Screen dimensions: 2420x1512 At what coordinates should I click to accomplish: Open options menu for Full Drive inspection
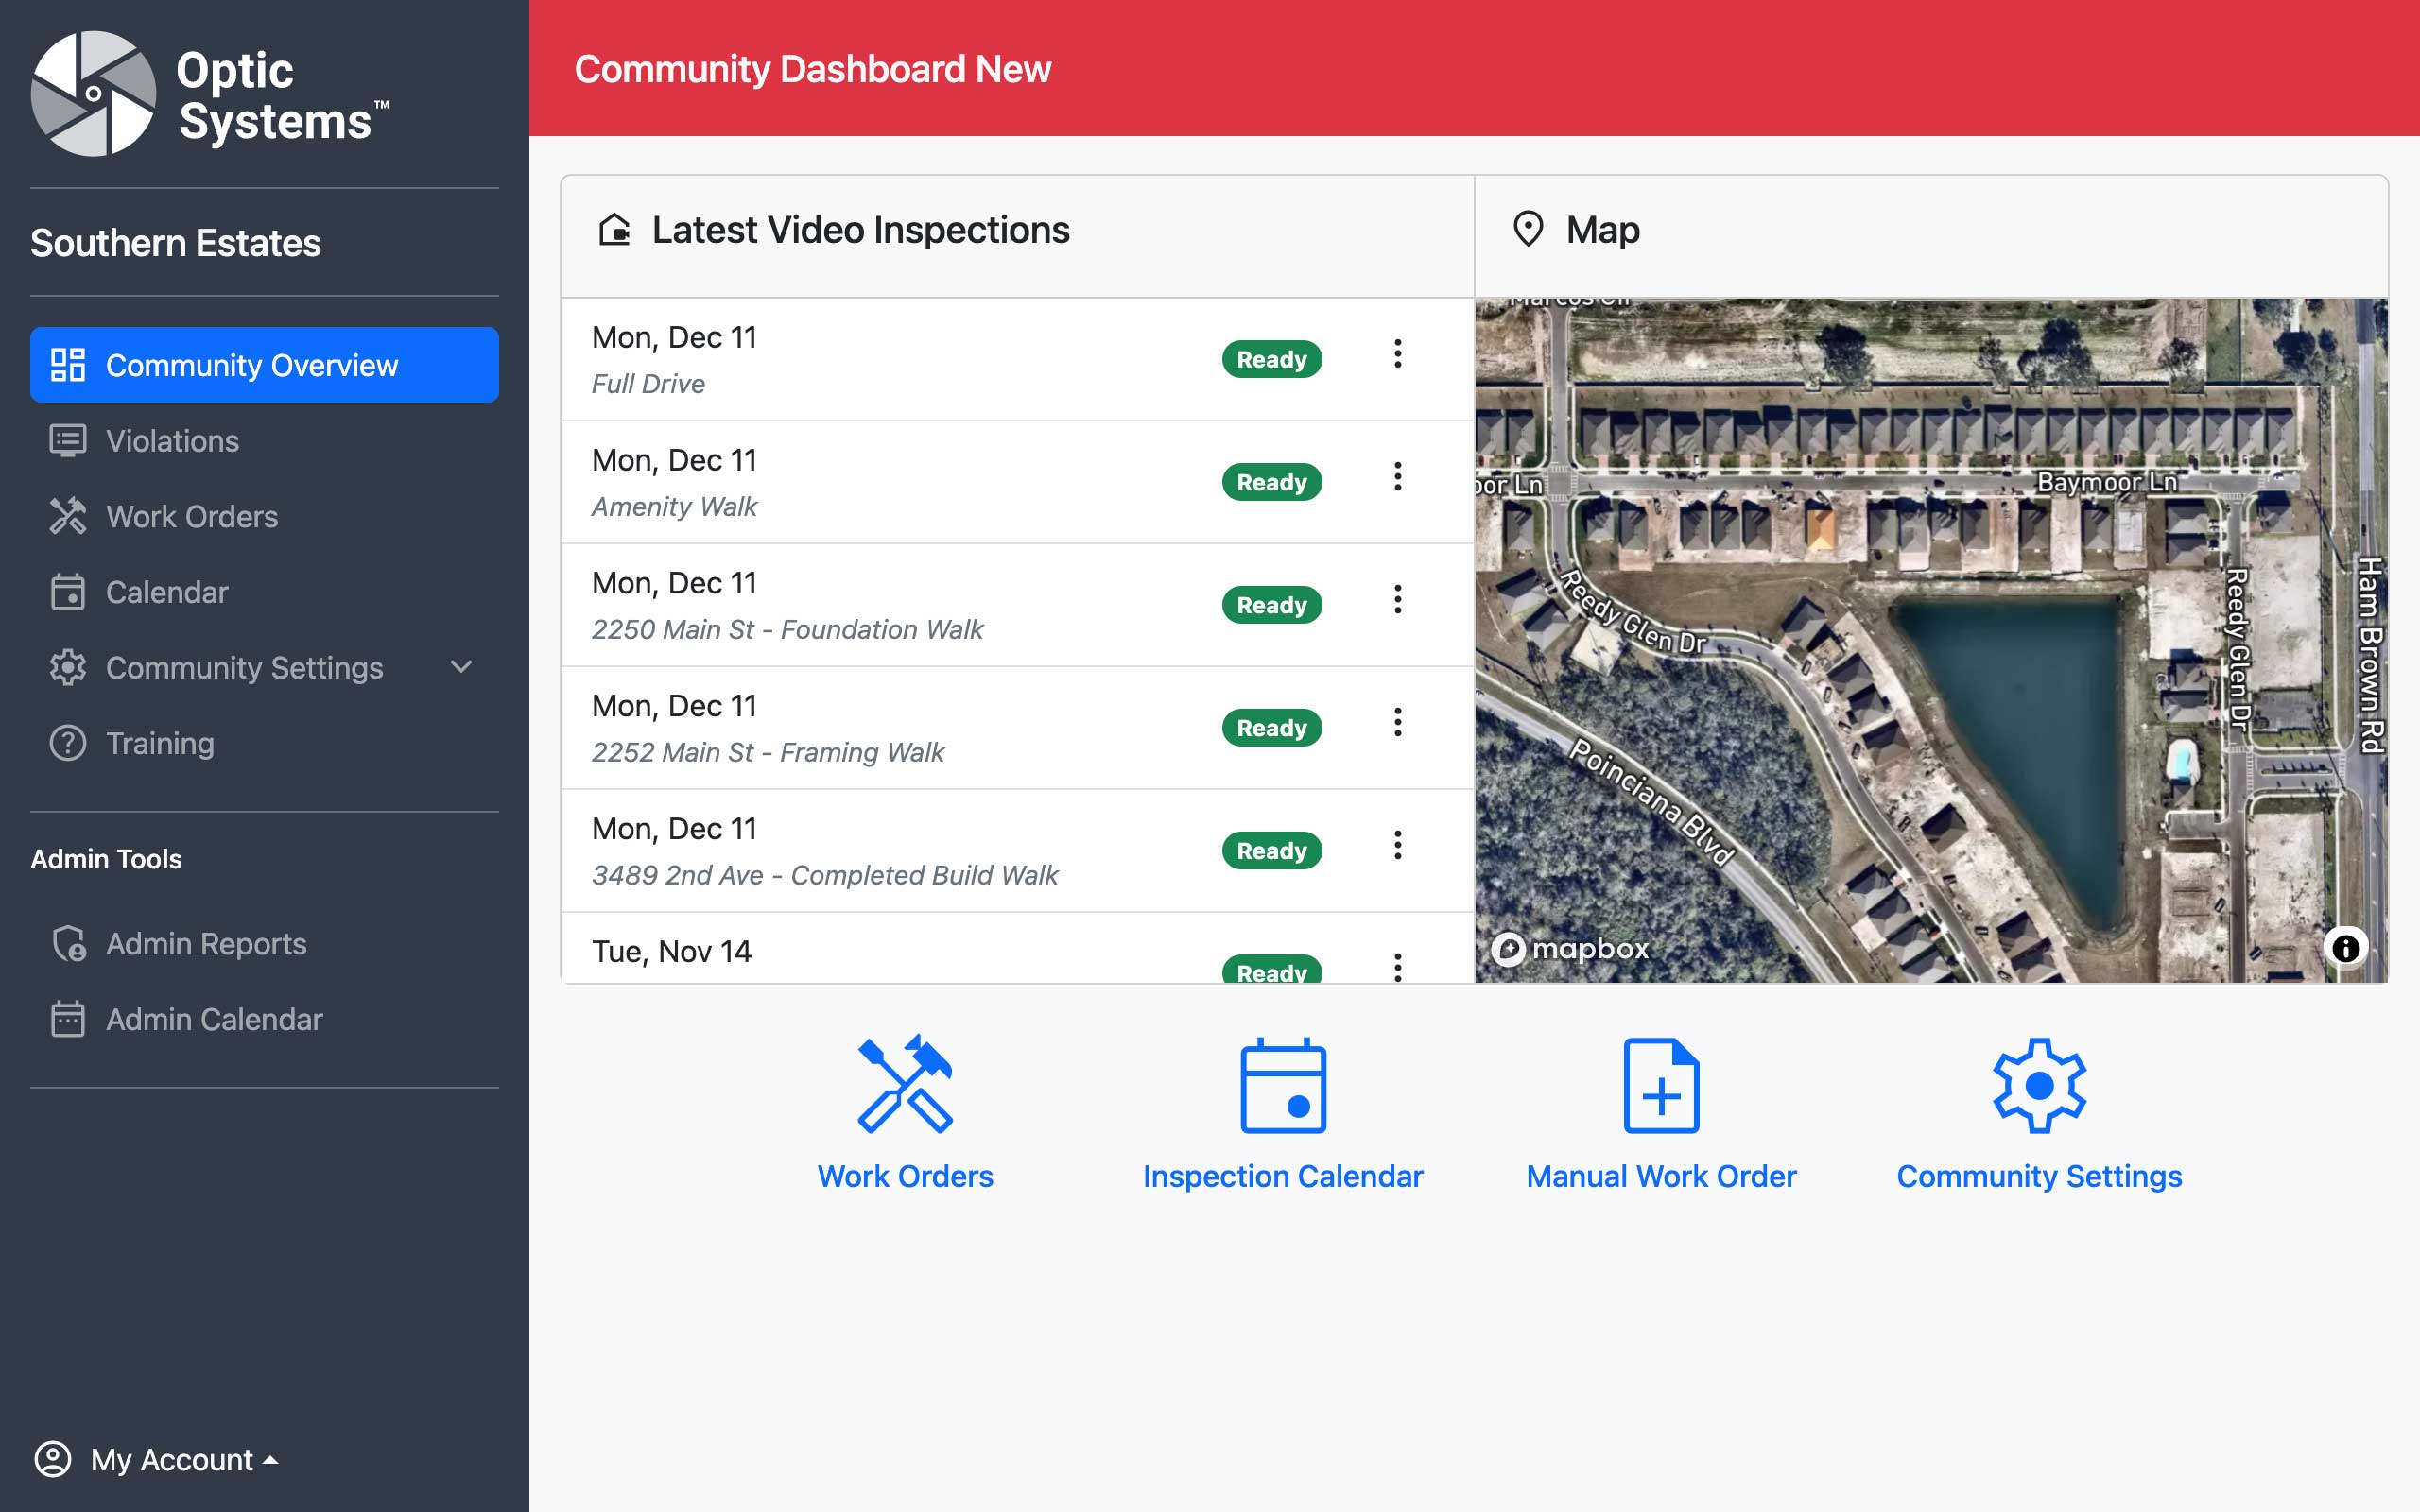tap(1397, 354)
